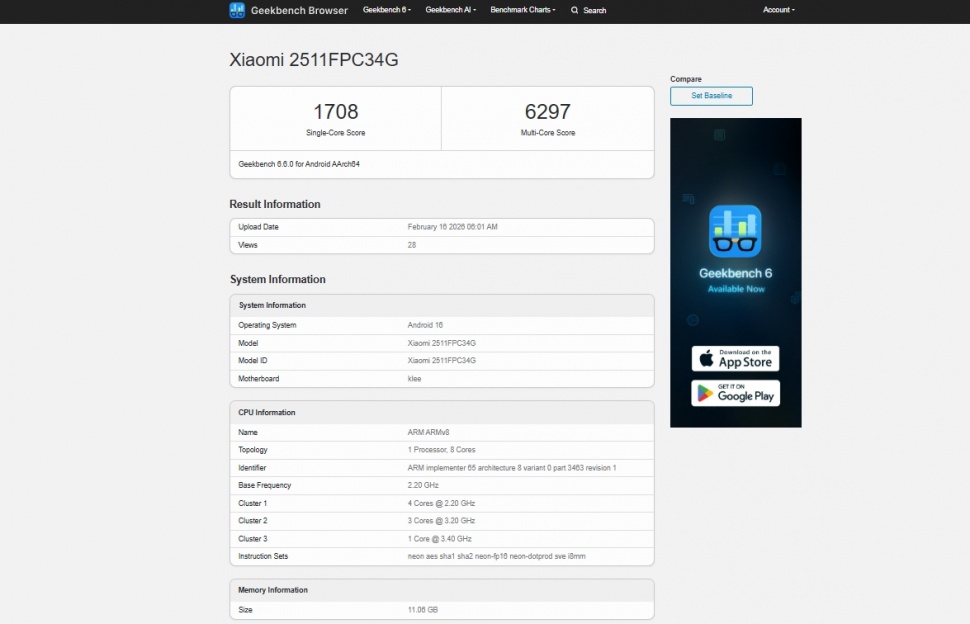Click the Geekbench 6 app icon in the advertisement

pyautogui.click(x=735, y=231)
